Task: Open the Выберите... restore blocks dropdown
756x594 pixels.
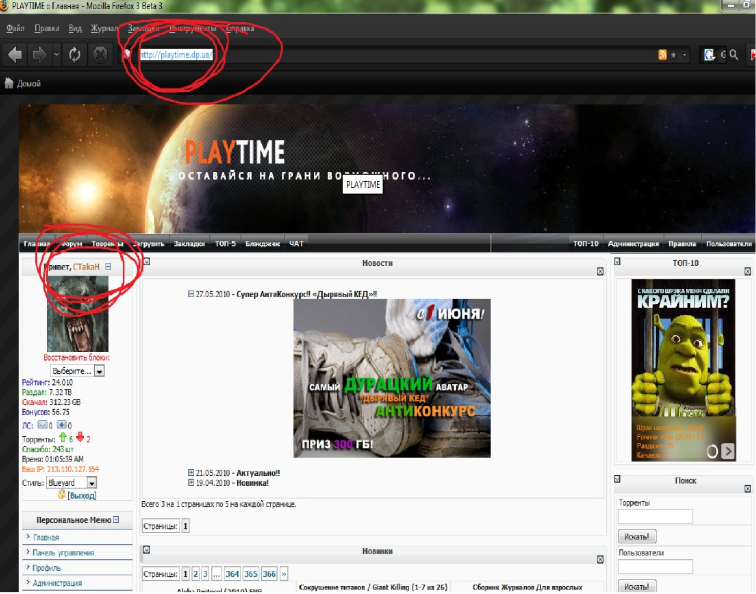Action: pos(77,371)
